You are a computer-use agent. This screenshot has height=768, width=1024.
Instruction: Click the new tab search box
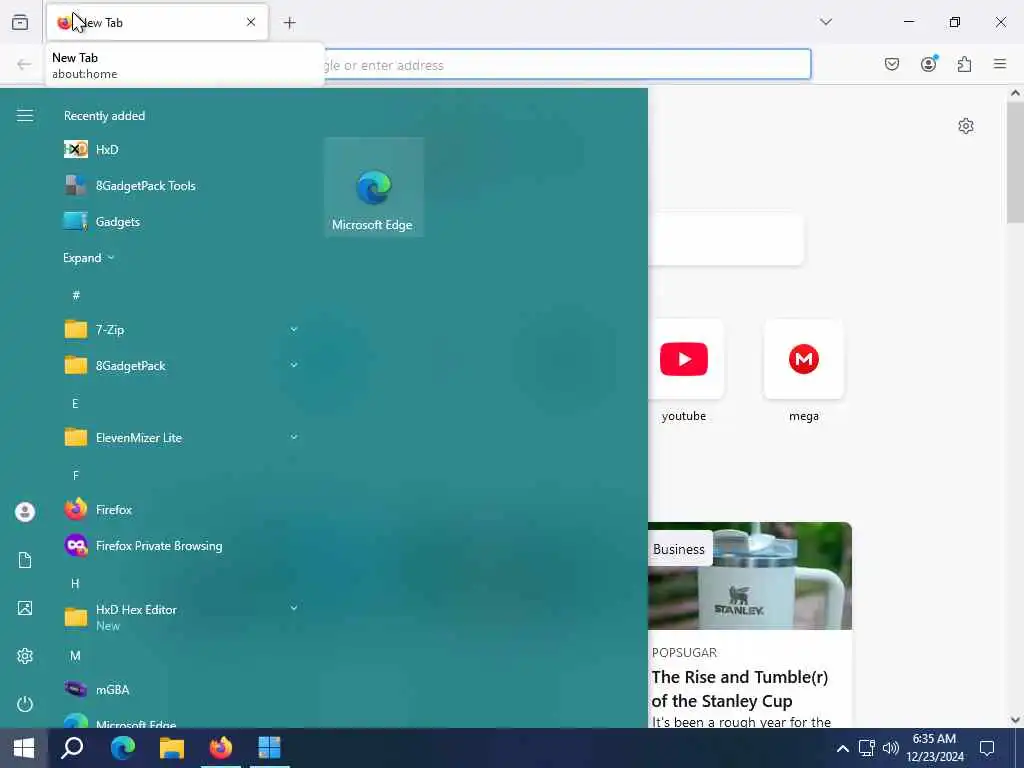(726, 239)
